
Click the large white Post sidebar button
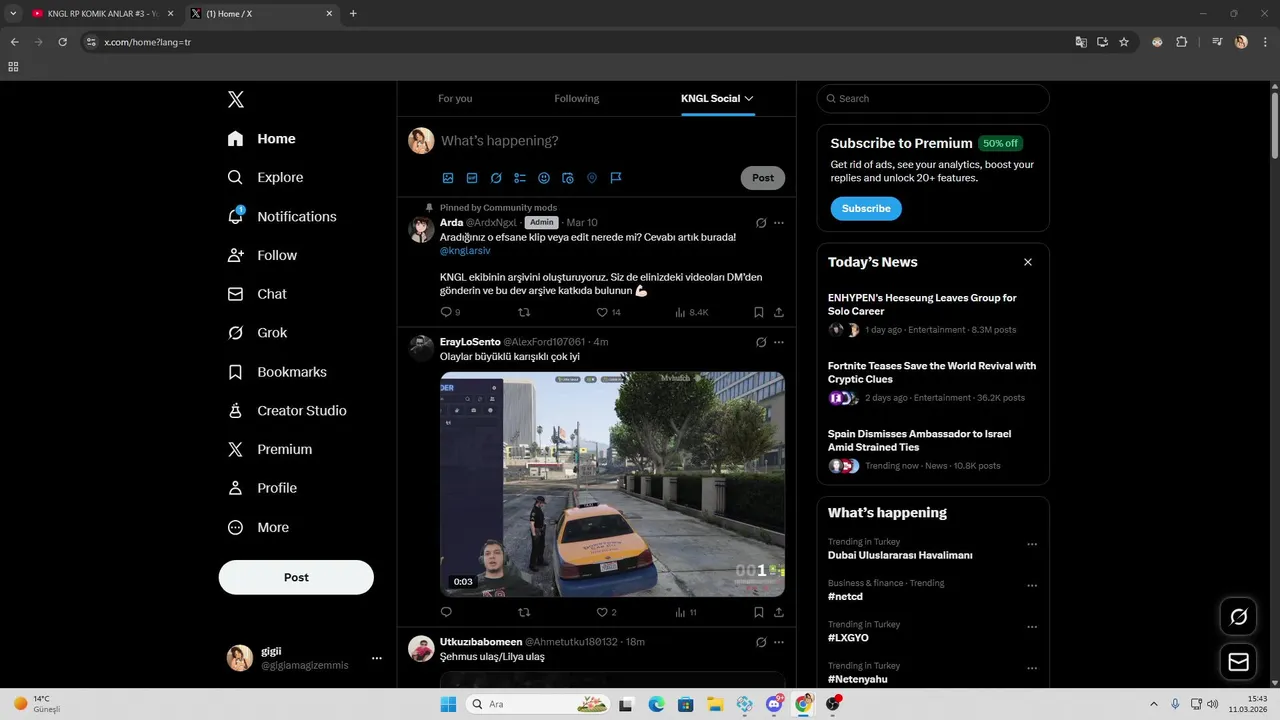click(x=296, y=577)
